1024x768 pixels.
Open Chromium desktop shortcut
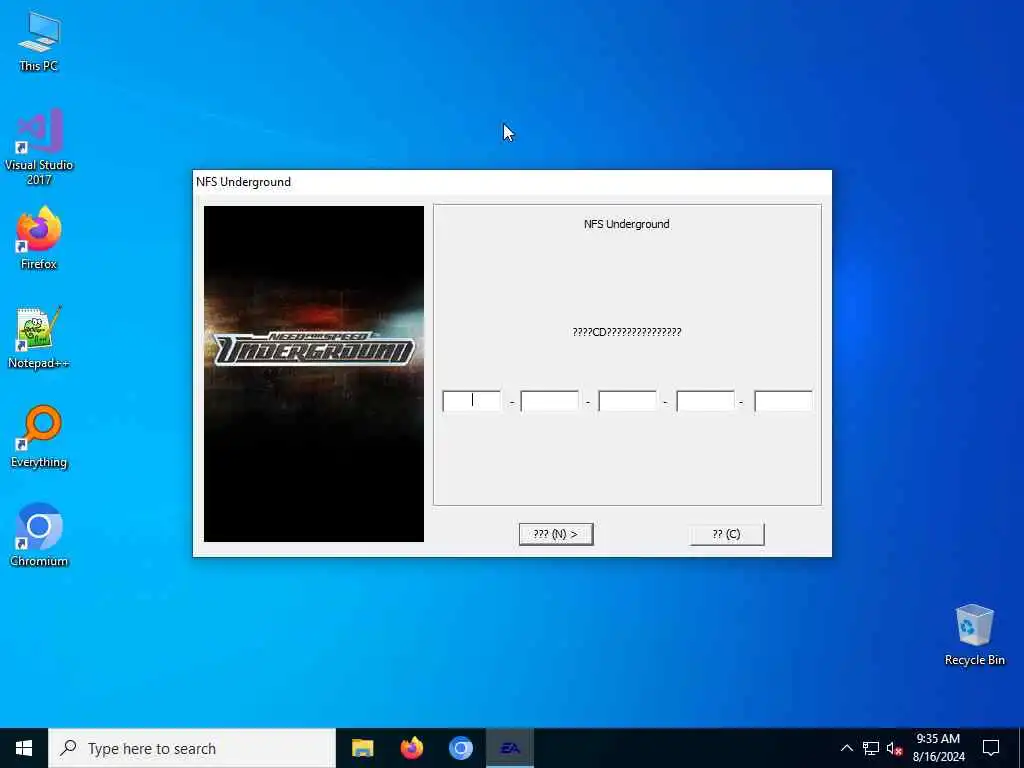(x=39, y=536)
